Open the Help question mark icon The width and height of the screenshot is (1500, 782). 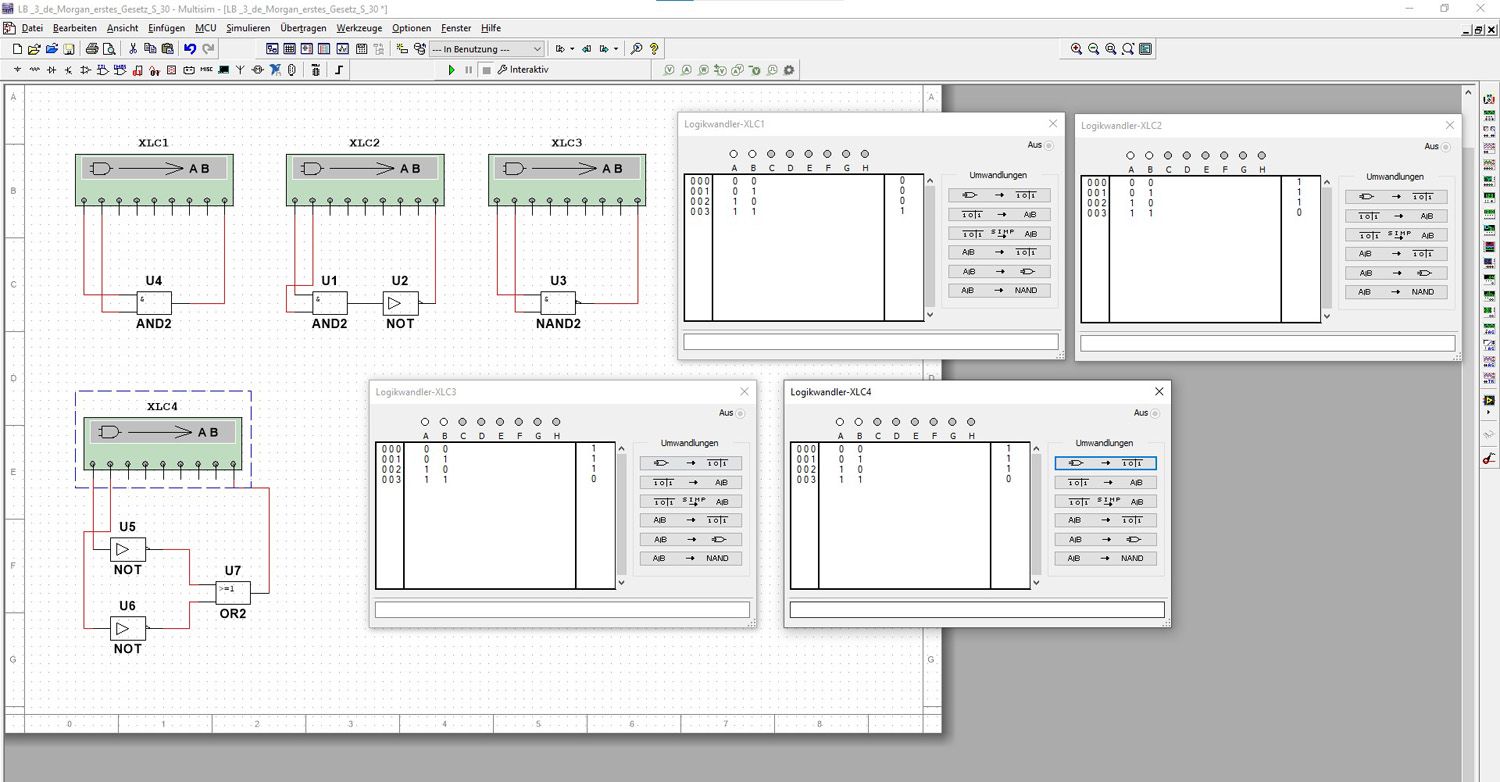click(x=654, y=48)
